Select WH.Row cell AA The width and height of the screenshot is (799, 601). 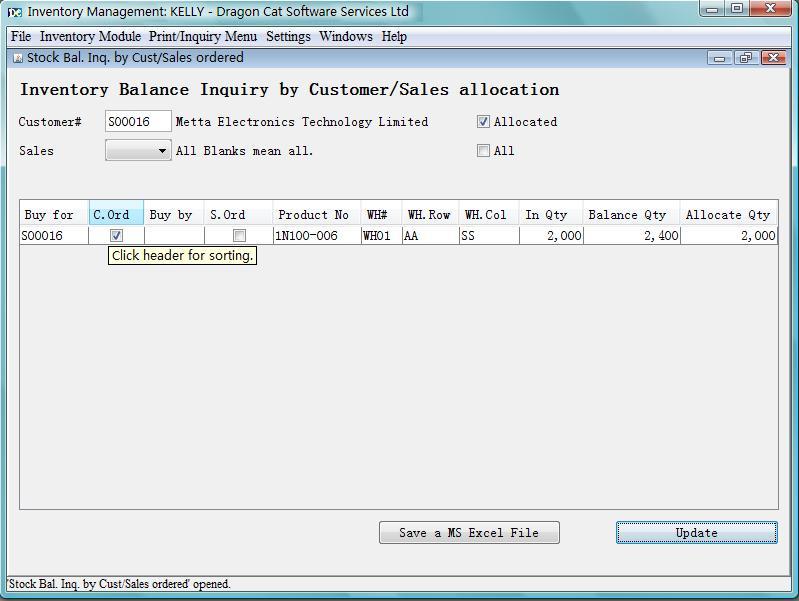pyautogui.click(x=431, y=236)
